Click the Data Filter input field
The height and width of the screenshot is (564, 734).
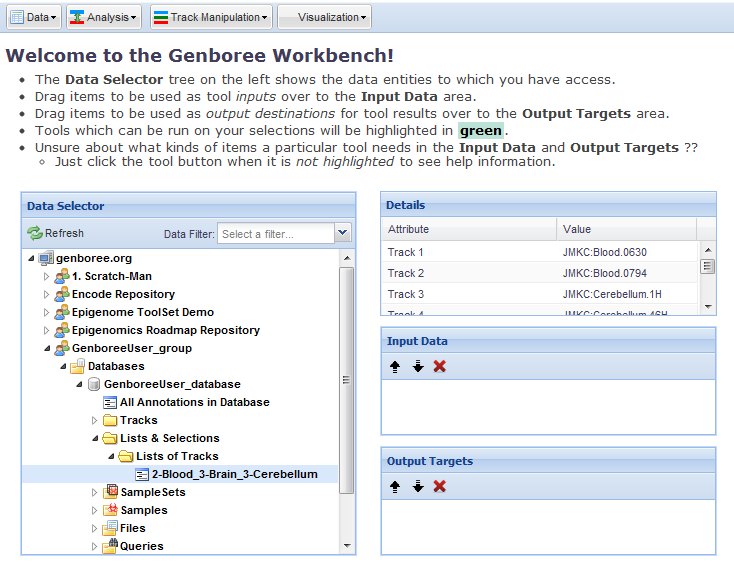275,234
